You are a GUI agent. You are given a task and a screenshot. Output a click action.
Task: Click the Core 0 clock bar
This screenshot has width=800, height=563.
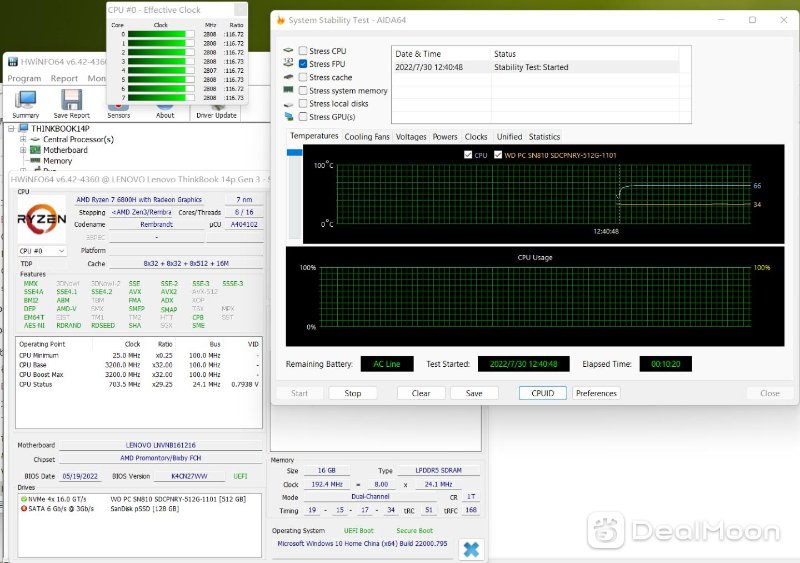click(161, 34)
